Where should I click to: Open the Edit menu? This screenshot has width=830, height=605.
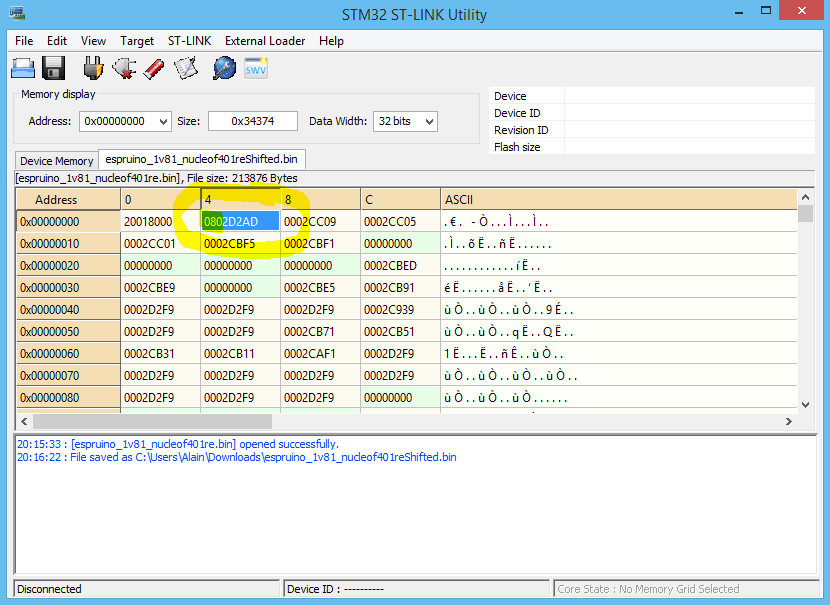point(57,41)
